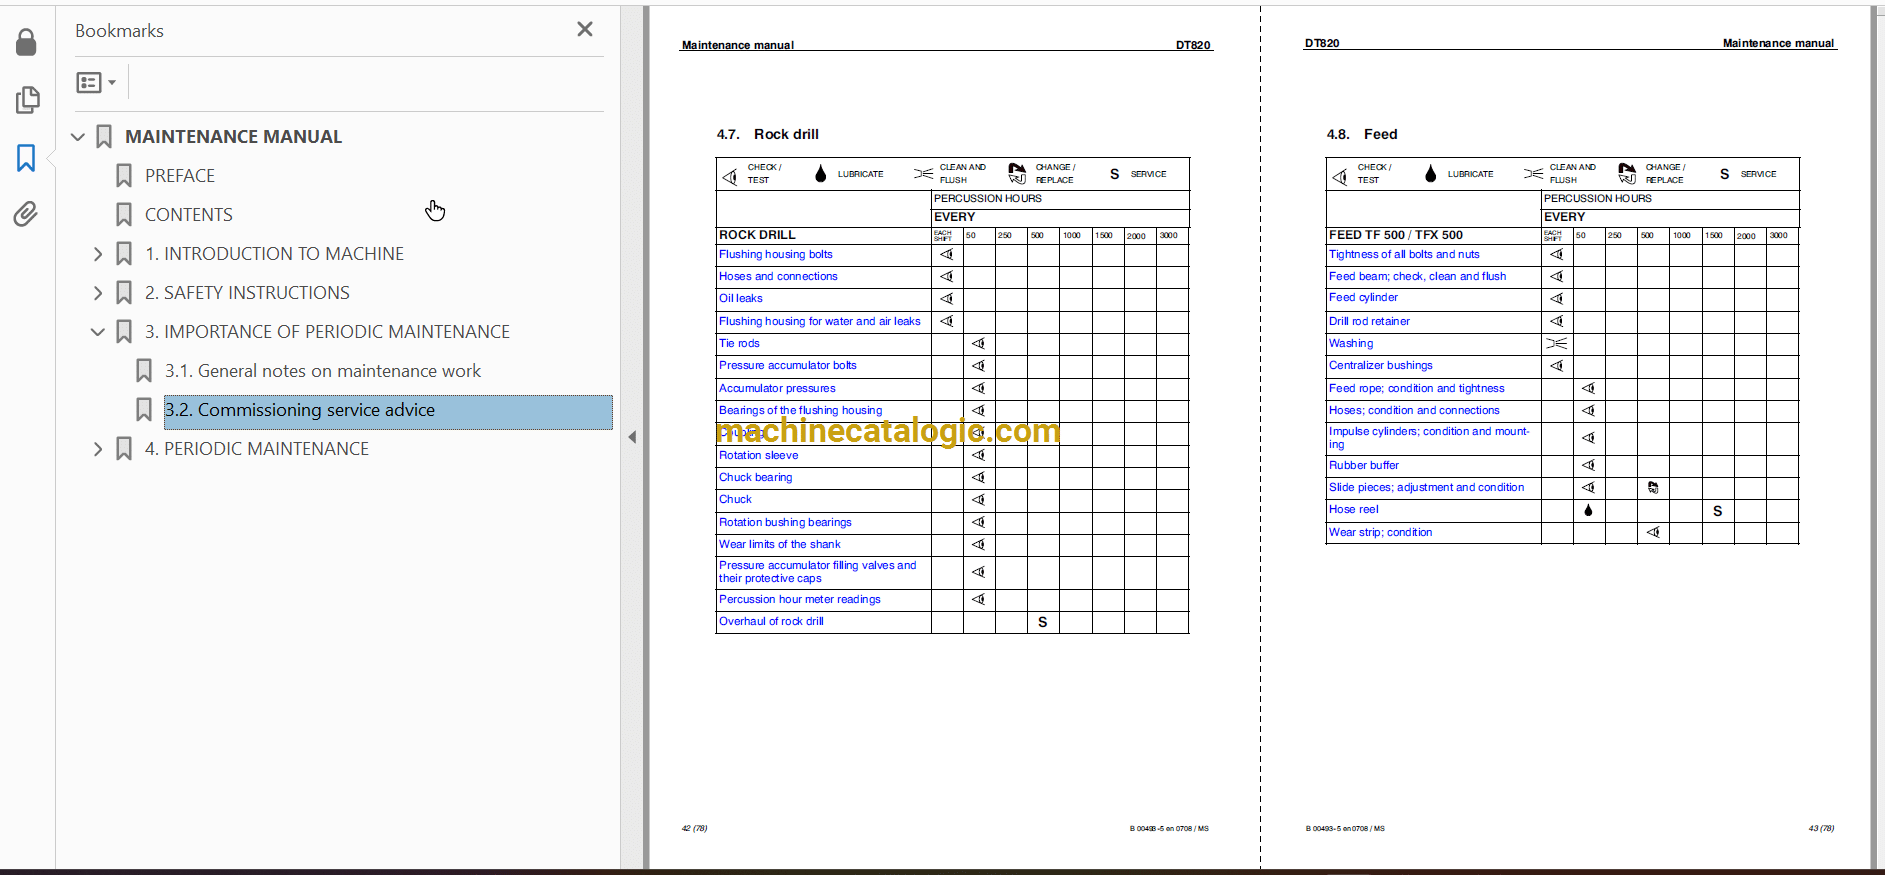The height and width of the screenshot is (875, 1885).
Task: Click the Feed cylinder link
Action: point(1363,297)
